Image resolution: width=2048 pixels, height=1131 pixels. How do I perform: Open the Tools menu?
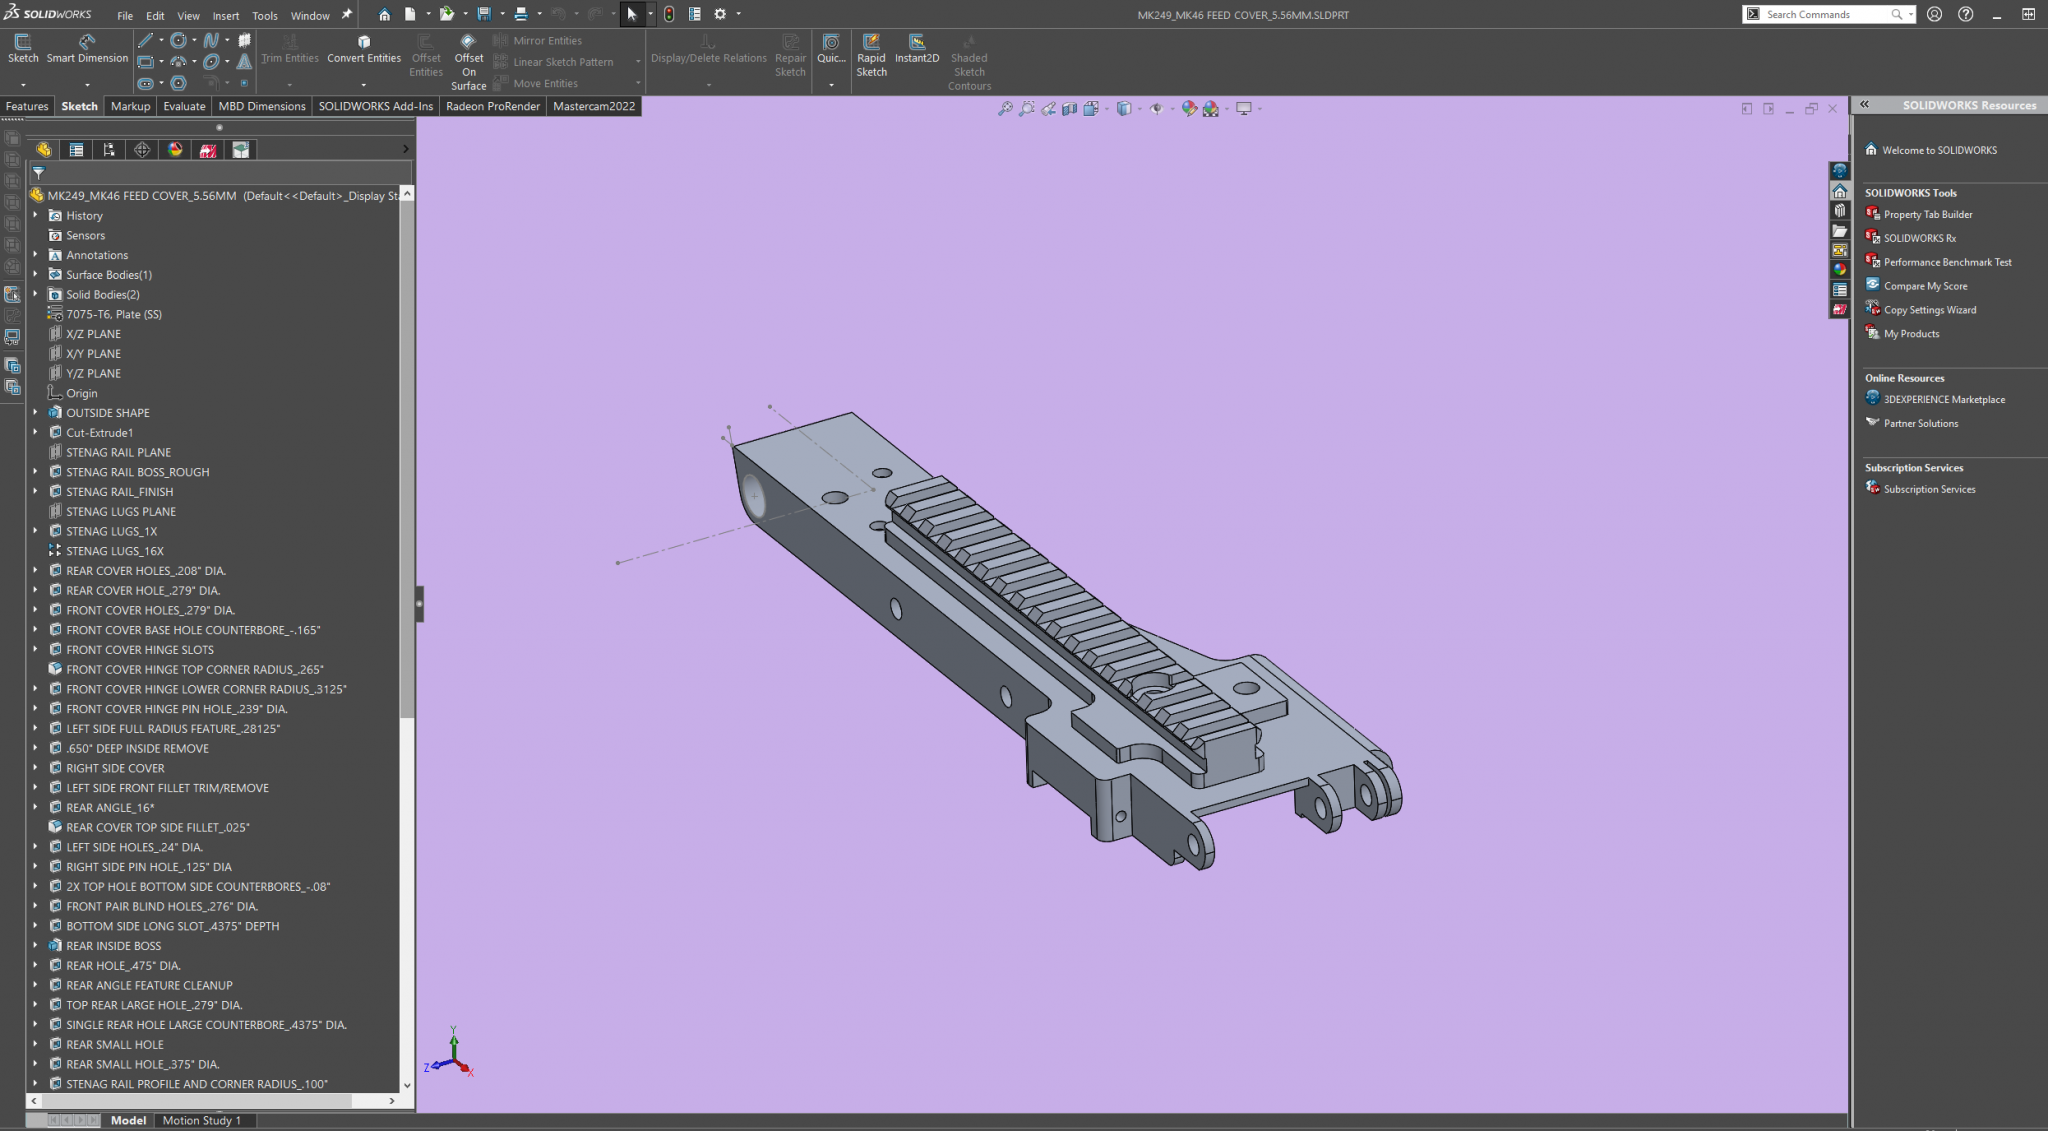(265, 16)
